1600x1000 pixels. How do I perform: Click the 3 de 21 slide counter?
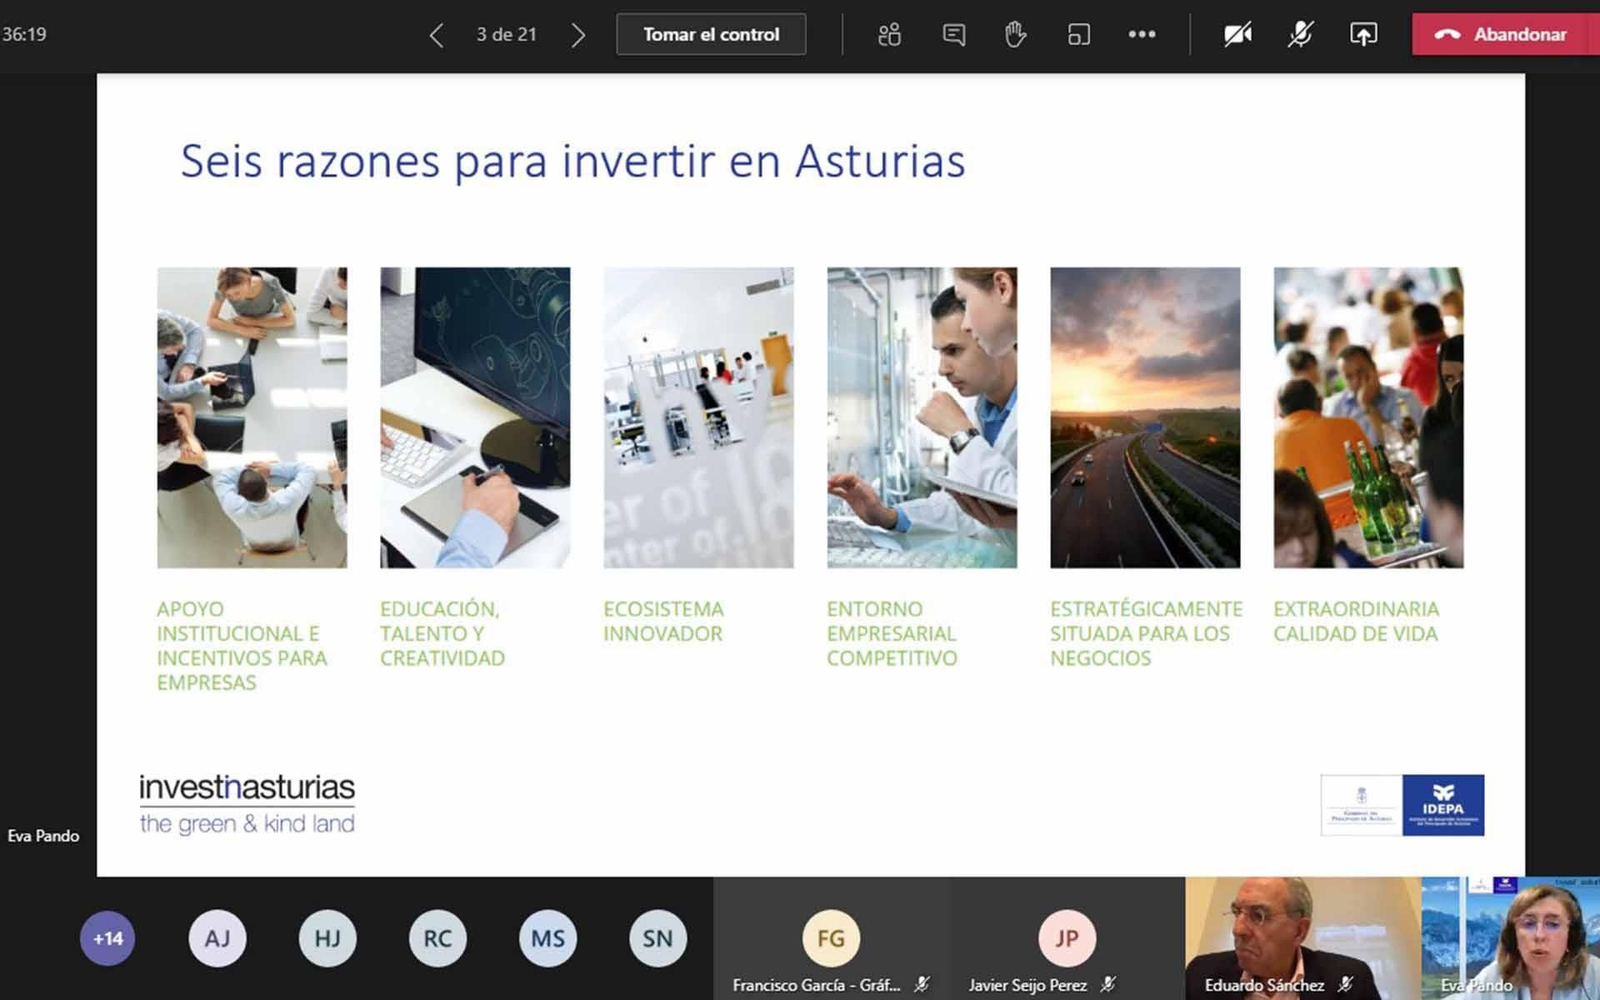(x=506, y=33)
